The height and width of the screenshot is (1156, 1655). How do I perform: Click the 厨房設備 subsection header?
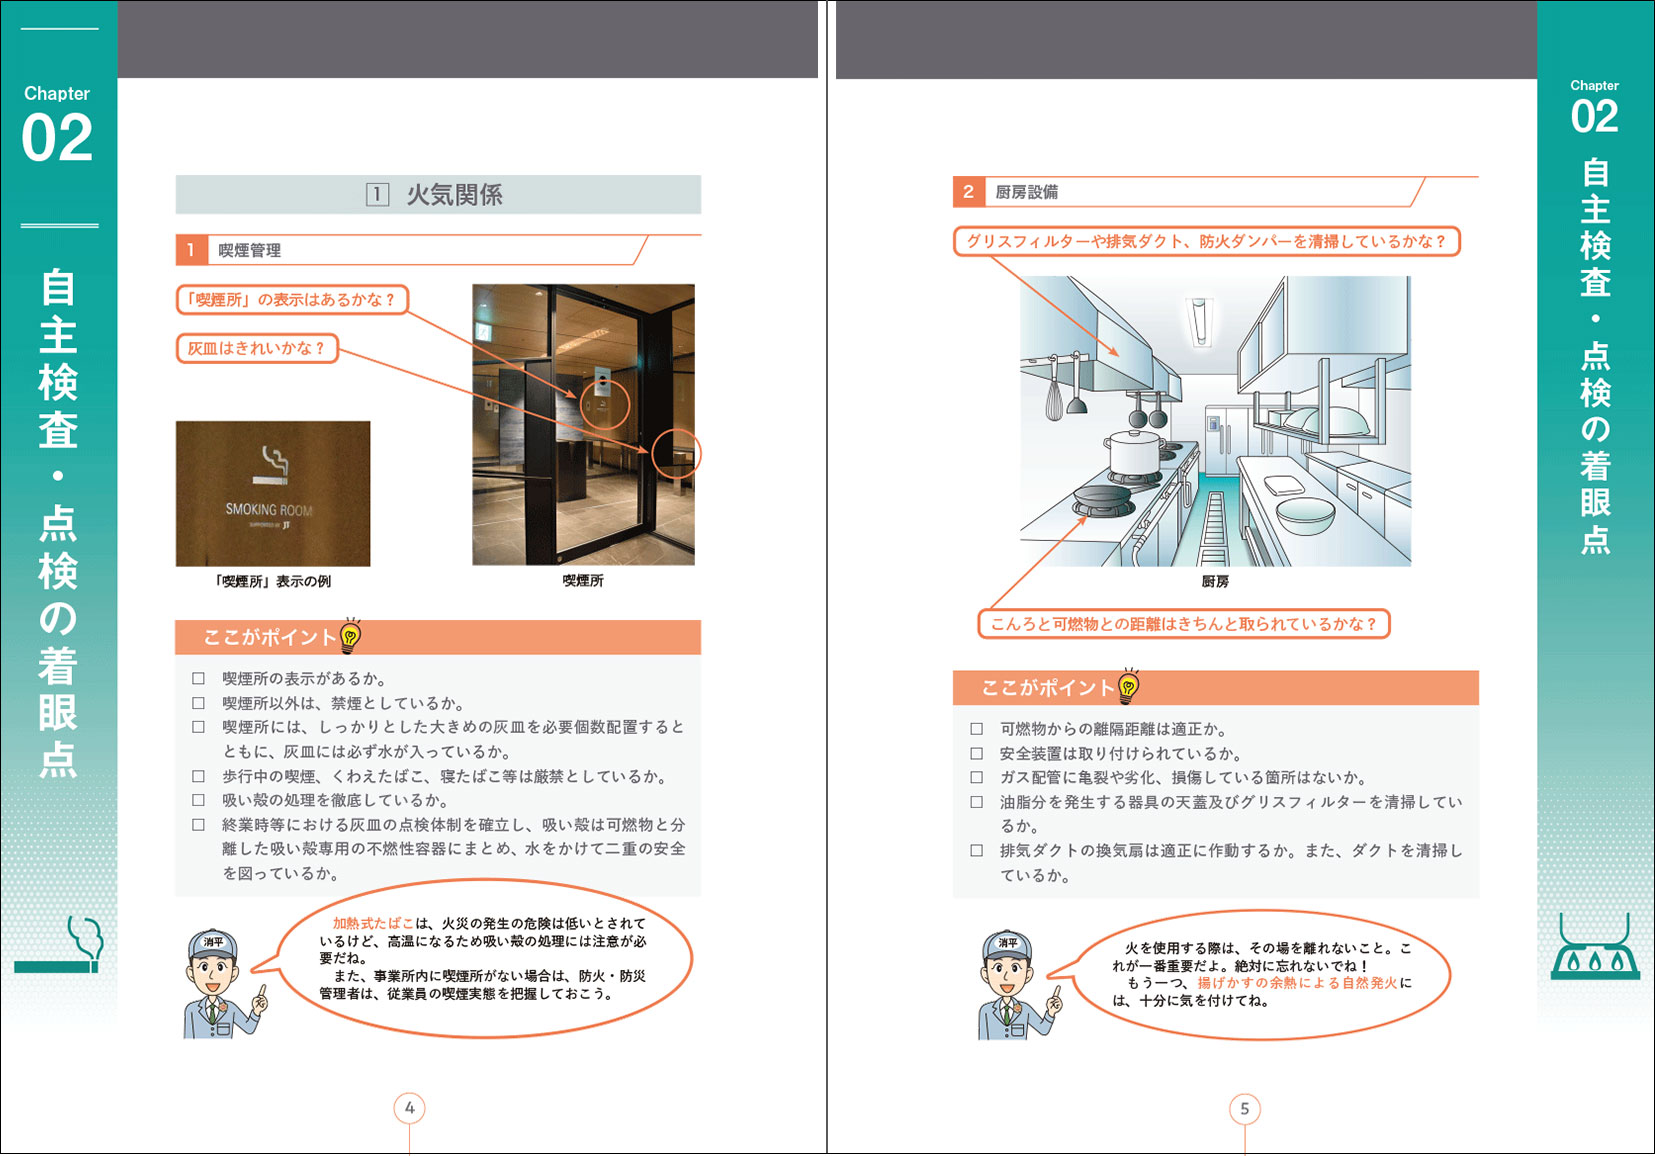(1189, 191)
